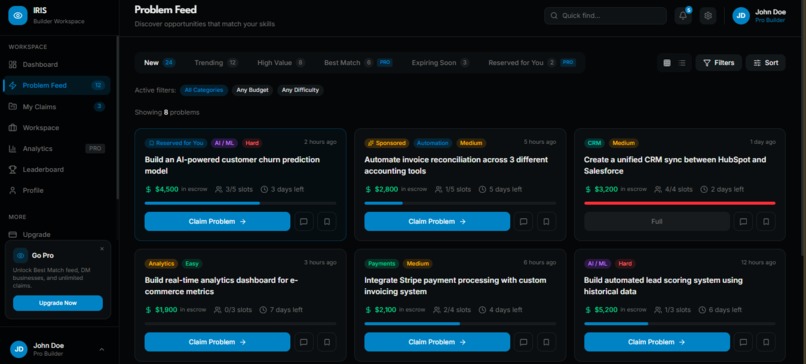The image size is (806, 364).
Task: Expand the John Doe account menu chevron
Action: click(101, 350)
